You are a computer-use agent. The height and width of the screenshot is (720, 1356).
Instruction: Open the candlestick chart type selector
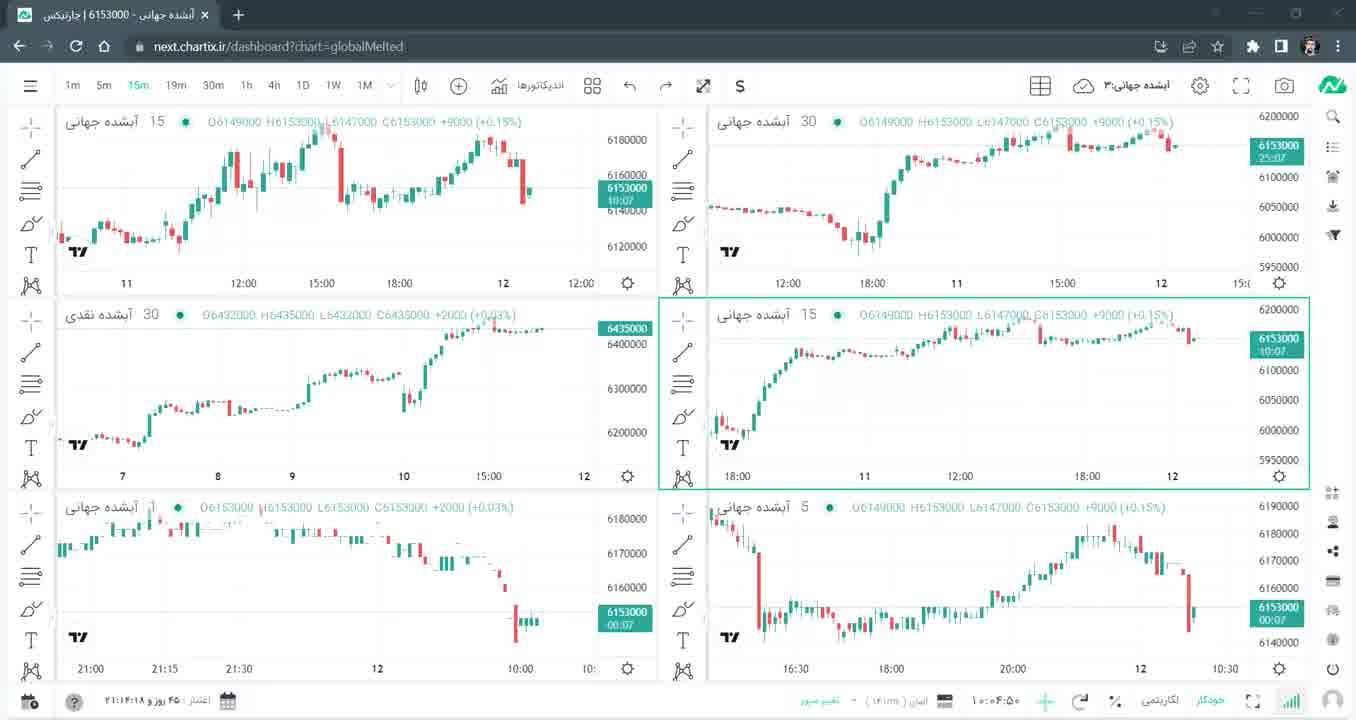click(421, 86)
